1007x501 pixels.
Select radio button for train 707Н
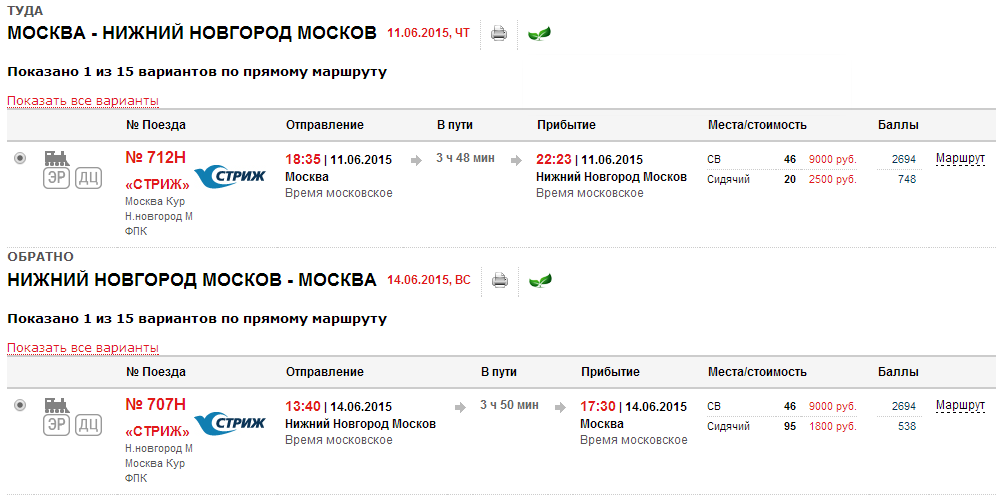click(x=20, y=405)
